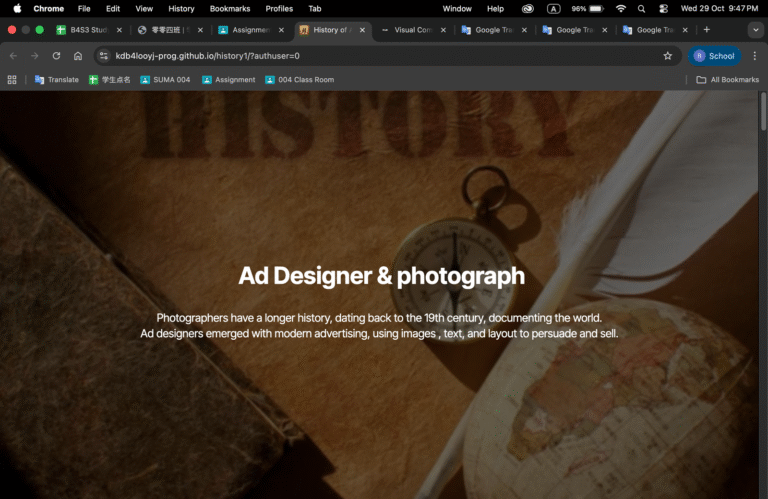This screenshot has height=499, width=768.
Task: Open the SUMA 004 bookmark
Action: (165, 79)
